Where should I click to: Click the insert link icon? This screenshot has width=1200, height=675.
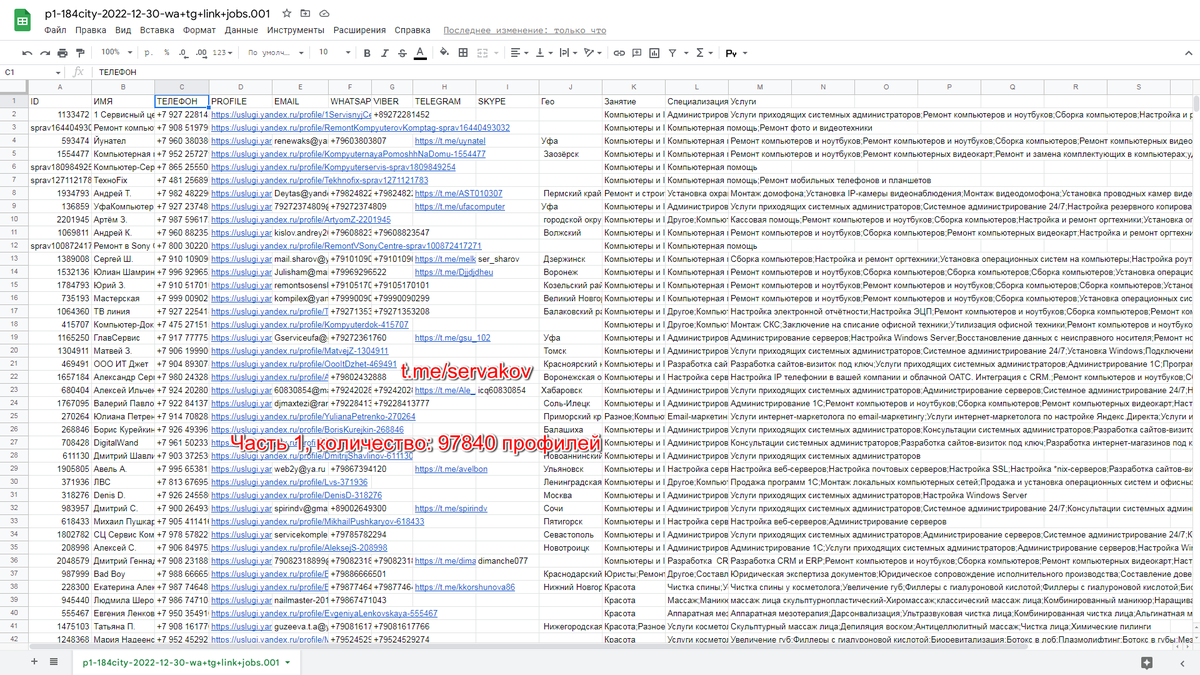coord(619,52)
